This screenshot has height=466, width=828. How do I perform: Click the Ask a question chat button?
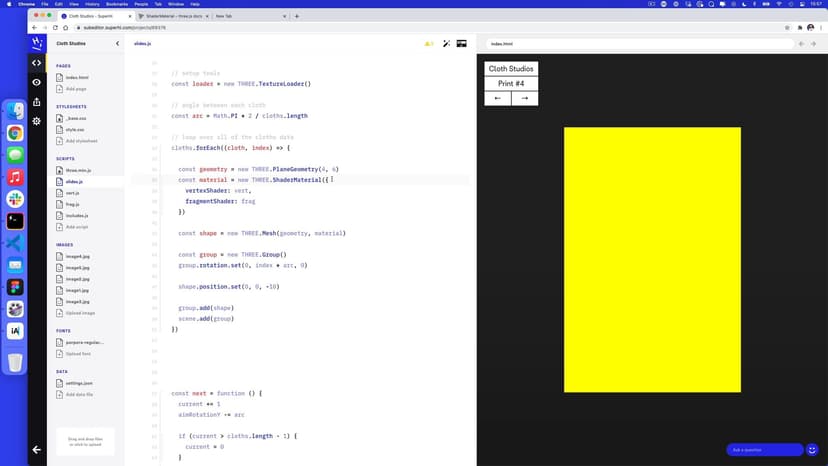tap(764, 450)
